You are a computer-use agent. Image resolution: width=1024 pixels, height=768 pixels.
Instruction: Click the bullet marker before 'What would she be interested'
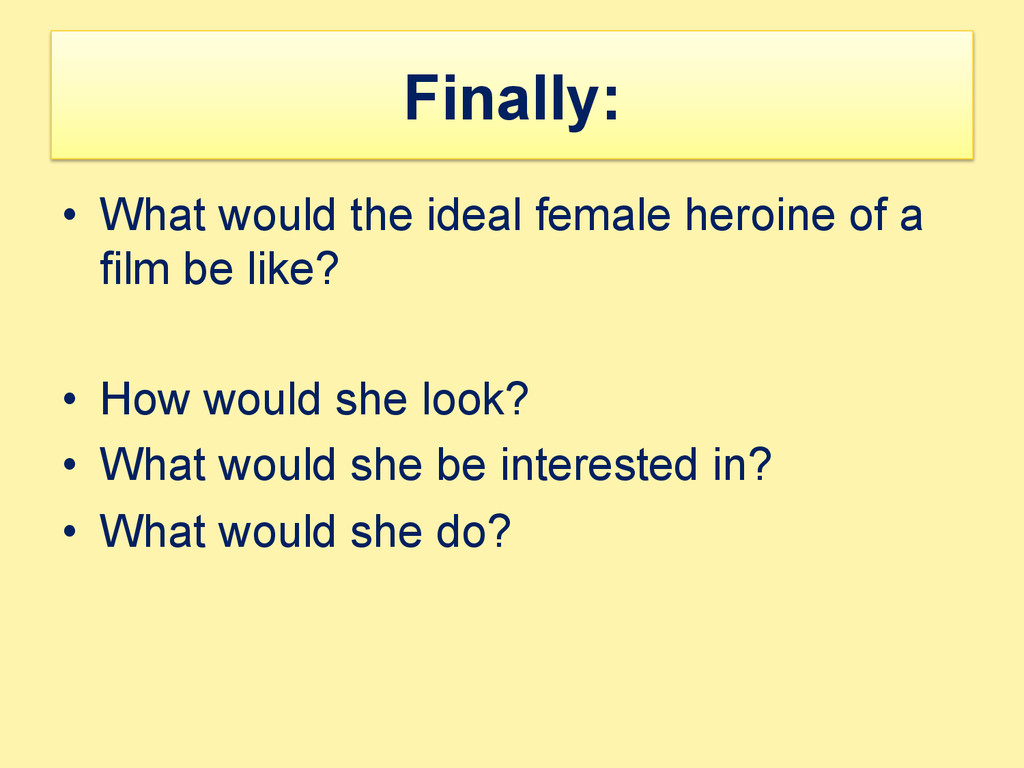(70, 464)
